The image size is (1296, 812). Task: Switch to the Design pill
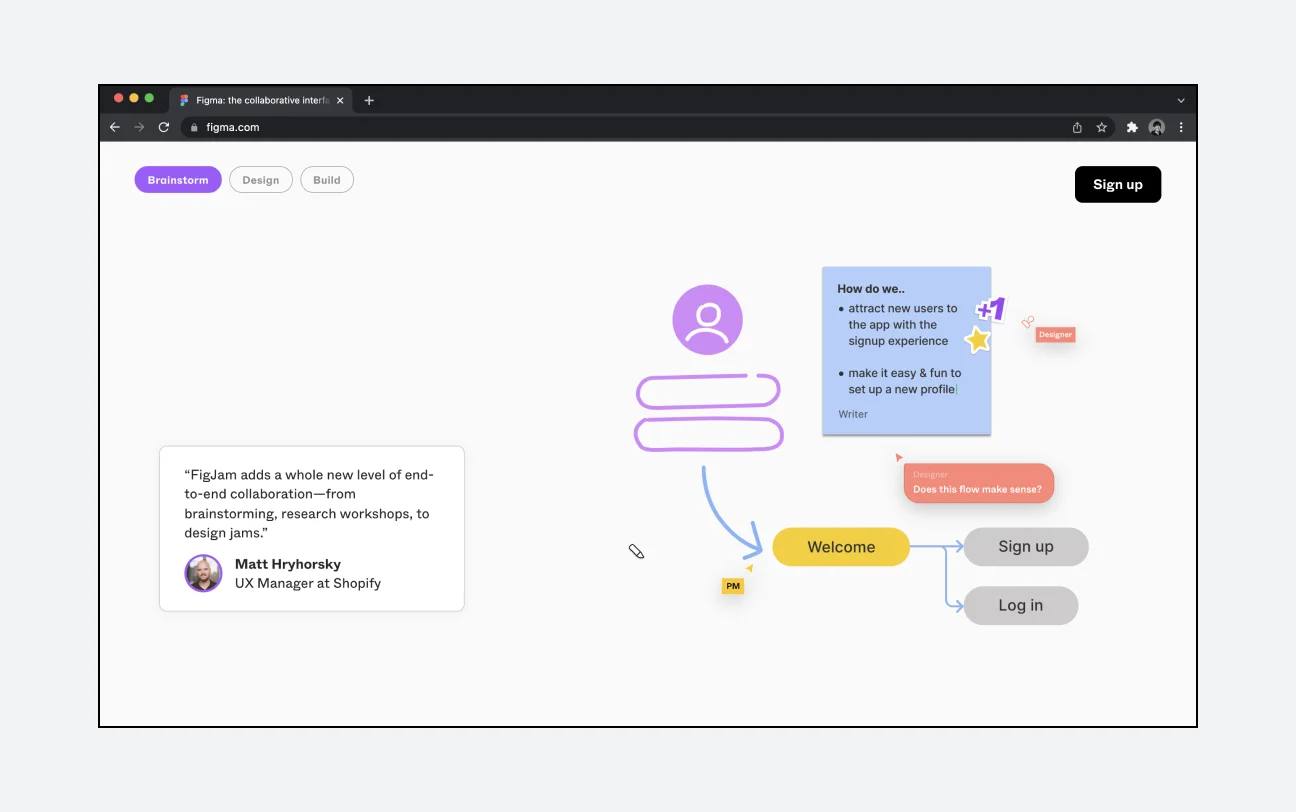(x=261, y=180)
